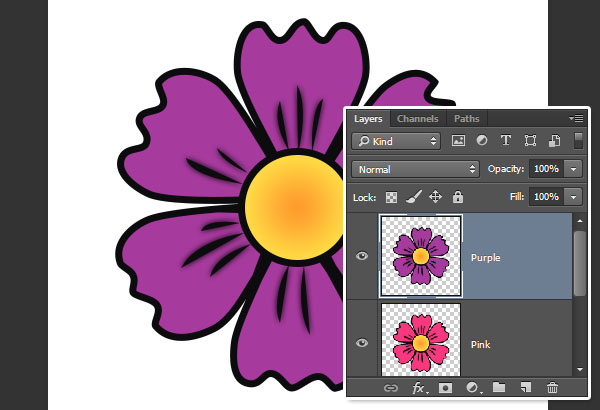600x410 pixels.
Task: Click the Link layers icon
Action: click(391, 388)
